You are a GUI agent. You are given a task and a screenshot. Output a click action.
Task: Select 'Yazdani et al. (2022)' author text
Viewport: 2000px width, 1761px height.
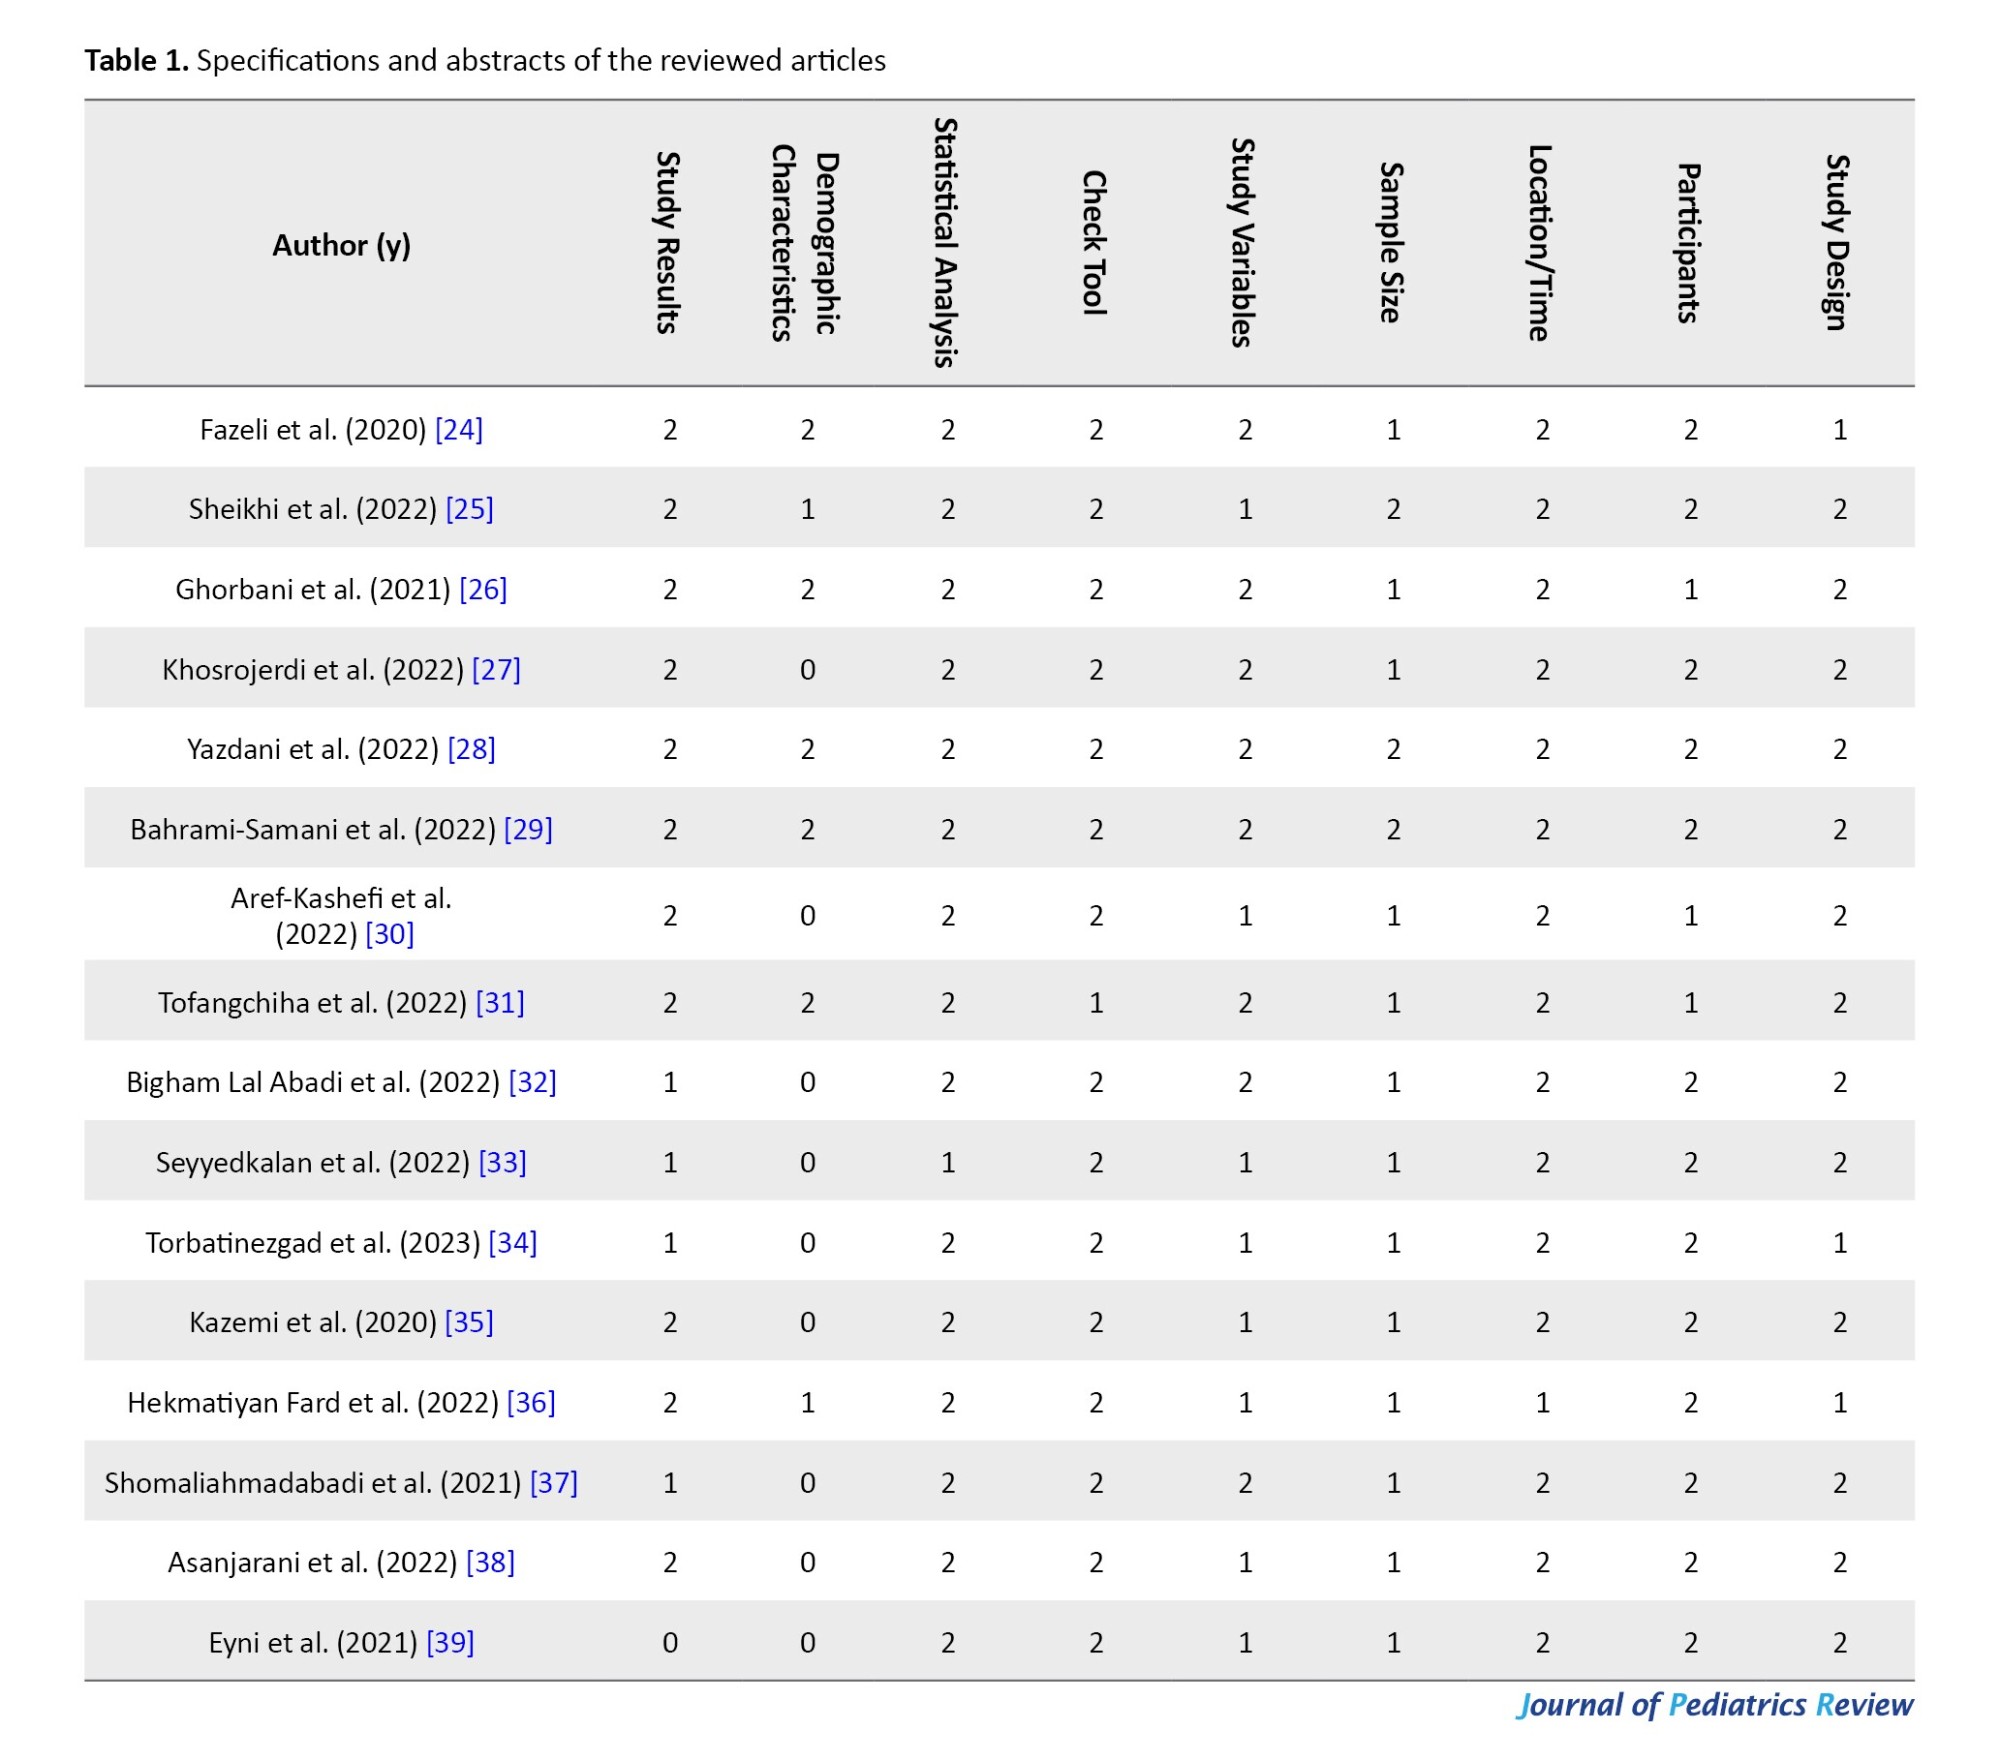(313, 749)
